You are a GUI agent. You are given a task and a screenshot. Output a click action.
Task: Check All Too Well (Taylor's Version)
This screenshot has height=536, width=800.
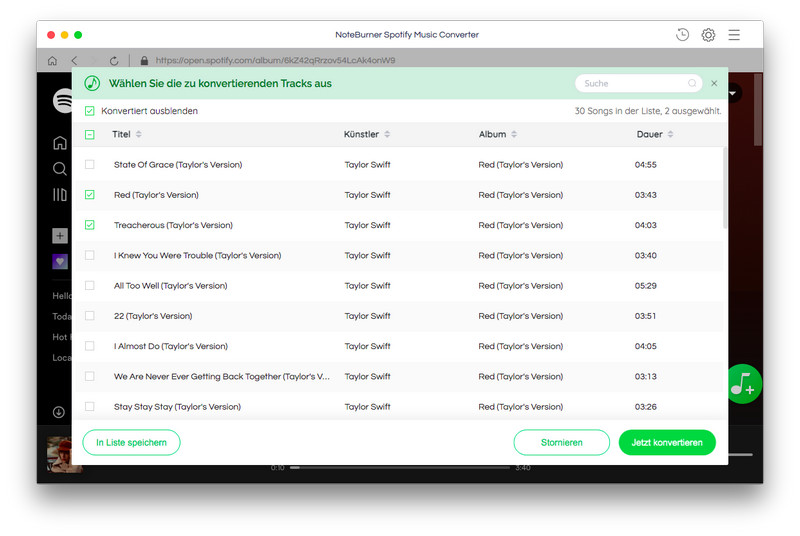(90, 286)
